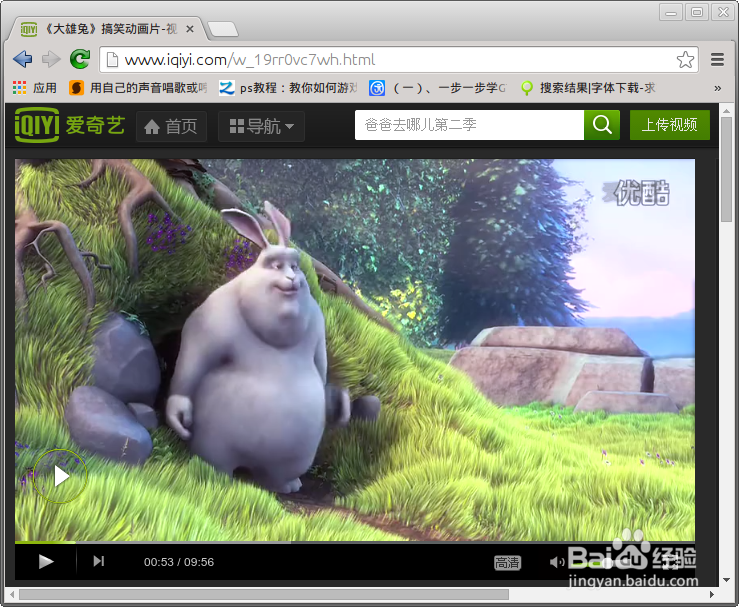Click the circular play overlay on video
739x607 pixels.
[60, 476]
